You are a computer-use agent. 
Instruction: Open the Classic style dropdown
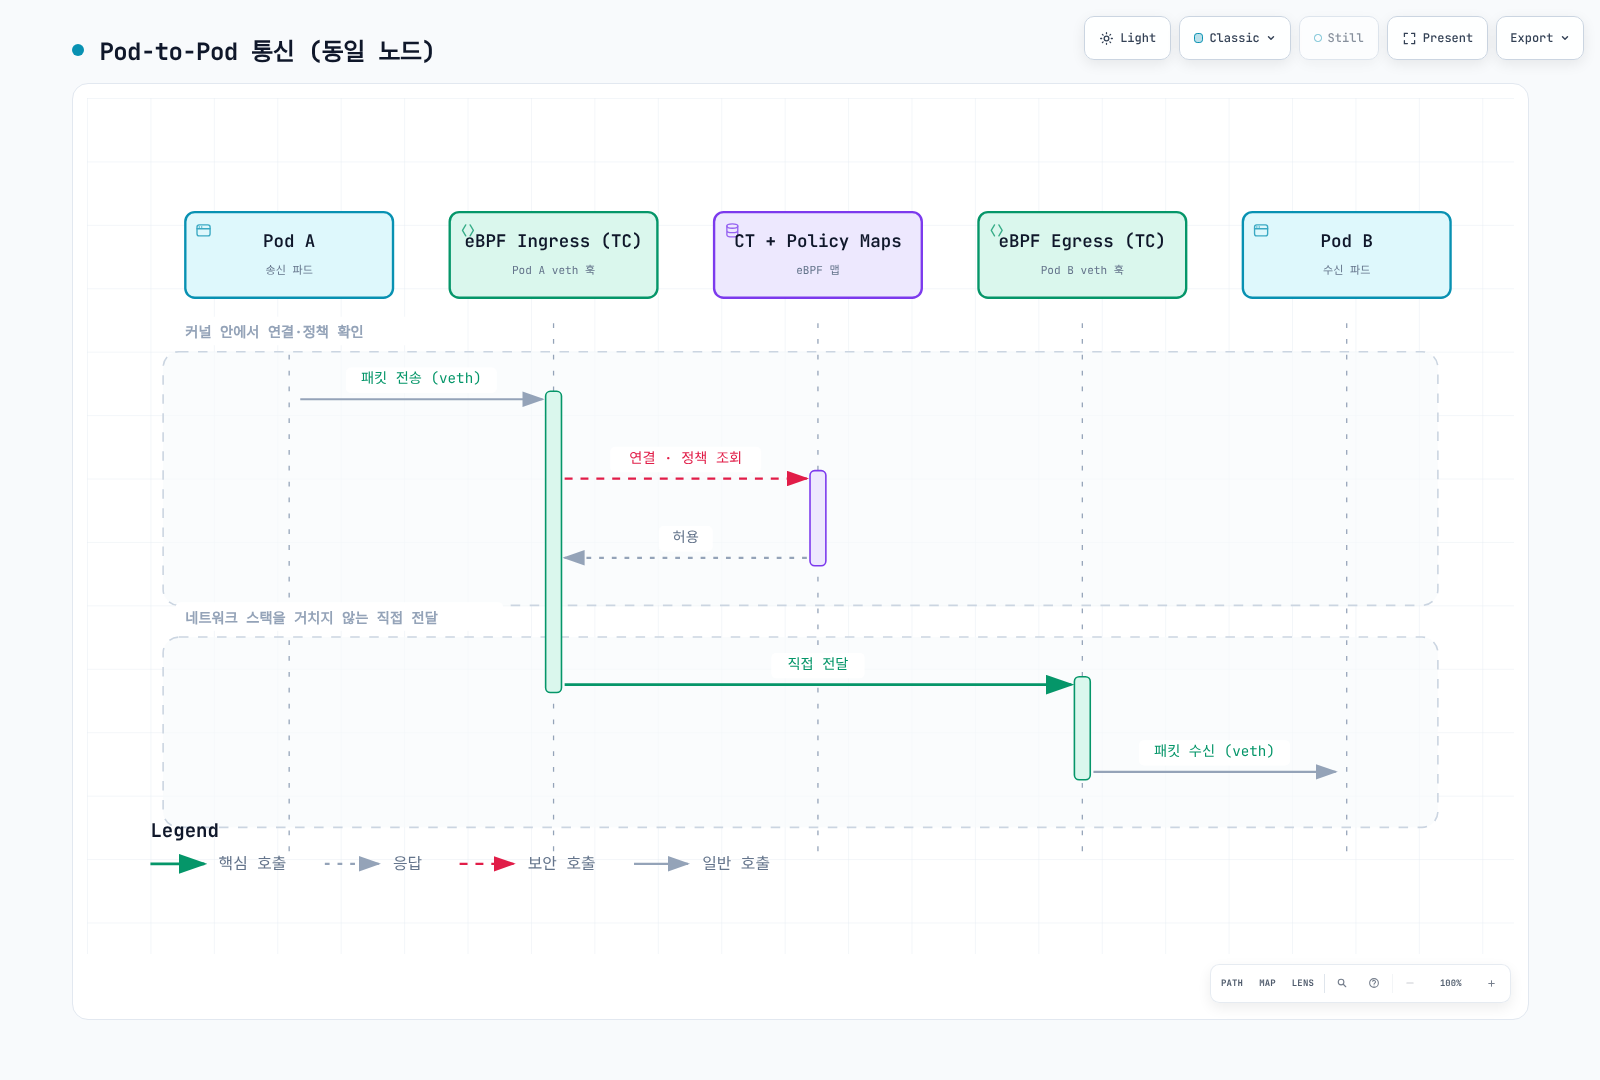tap(1234, 38)
